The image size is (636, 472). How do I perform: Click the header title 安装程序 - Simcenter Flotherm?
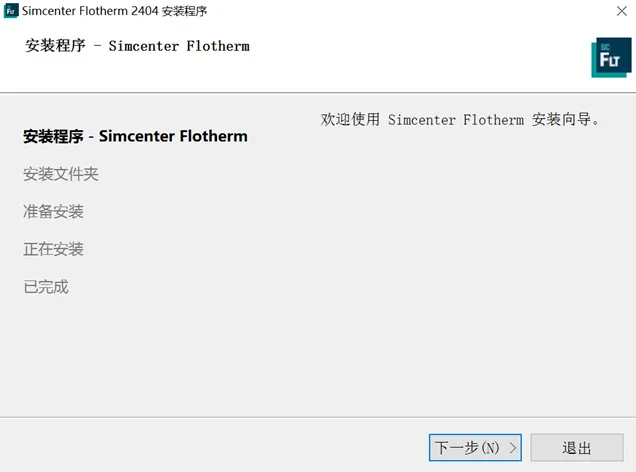pos(137,46)
